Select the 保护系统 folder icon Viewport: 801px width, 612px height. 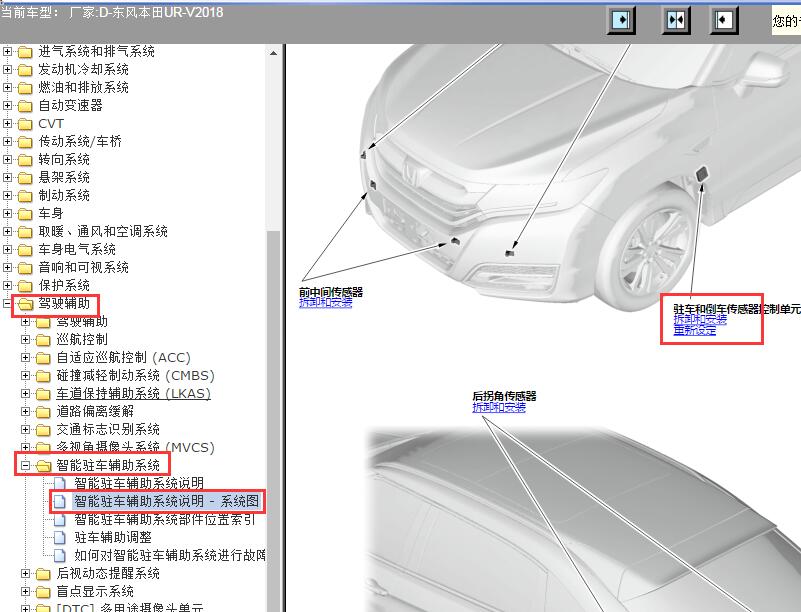click(x=25, y=286)
